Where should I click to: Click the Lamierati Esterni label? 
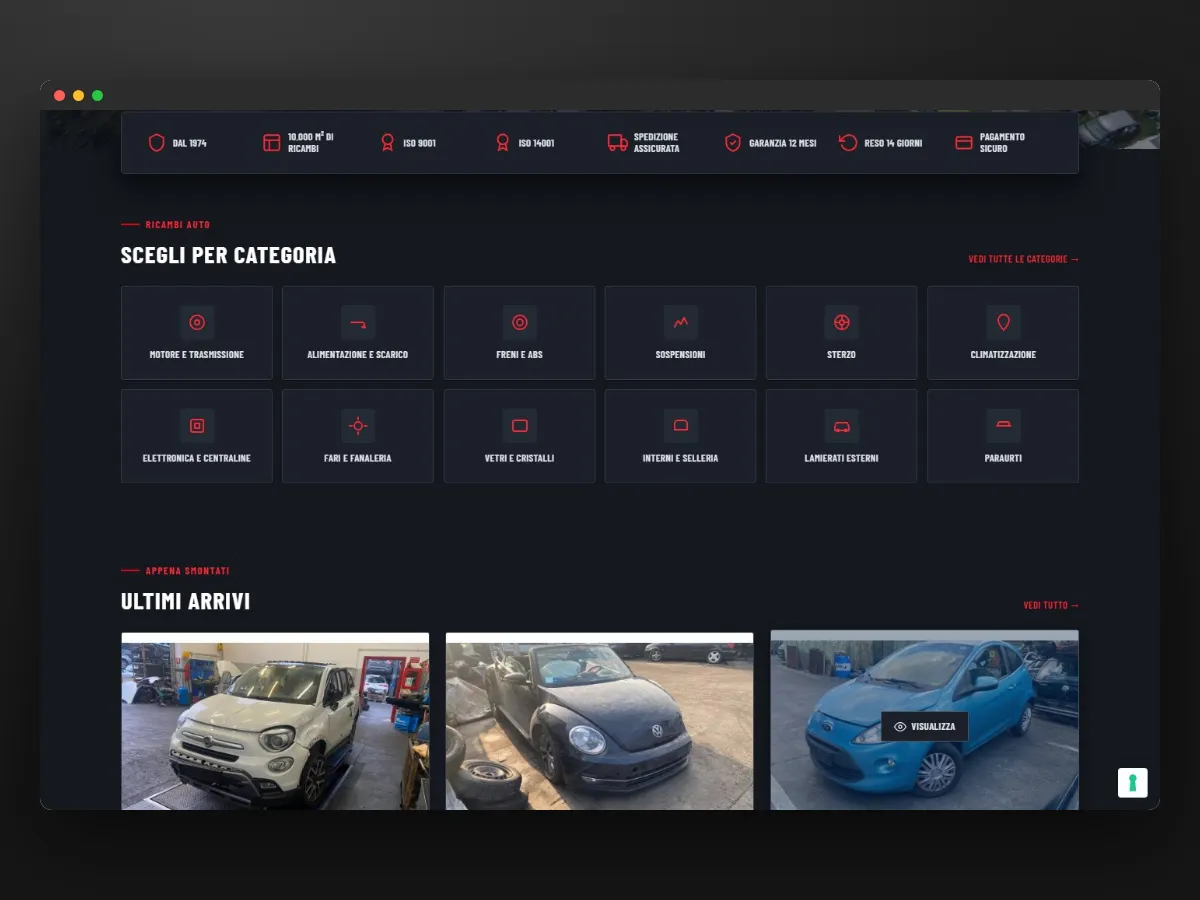[x=842, y=458]
